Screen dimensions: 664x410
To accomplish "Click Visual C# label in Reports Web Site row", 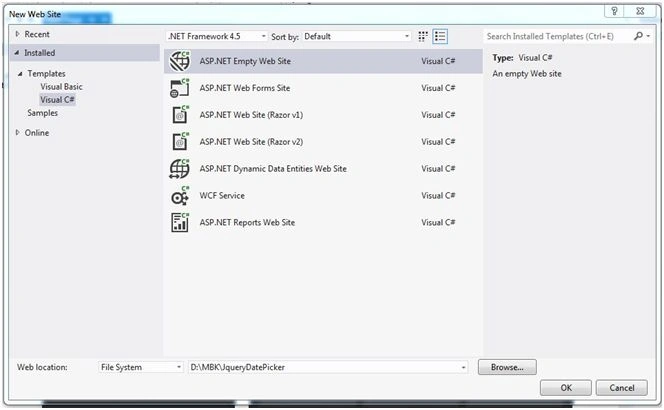I will (x=438, y=222).
